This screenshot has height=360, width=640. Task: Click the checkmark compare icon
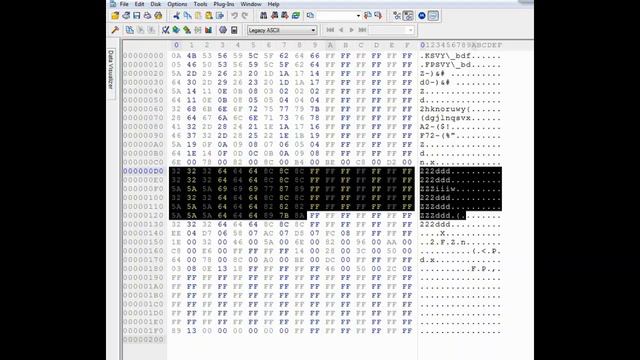tap(165, 30)
